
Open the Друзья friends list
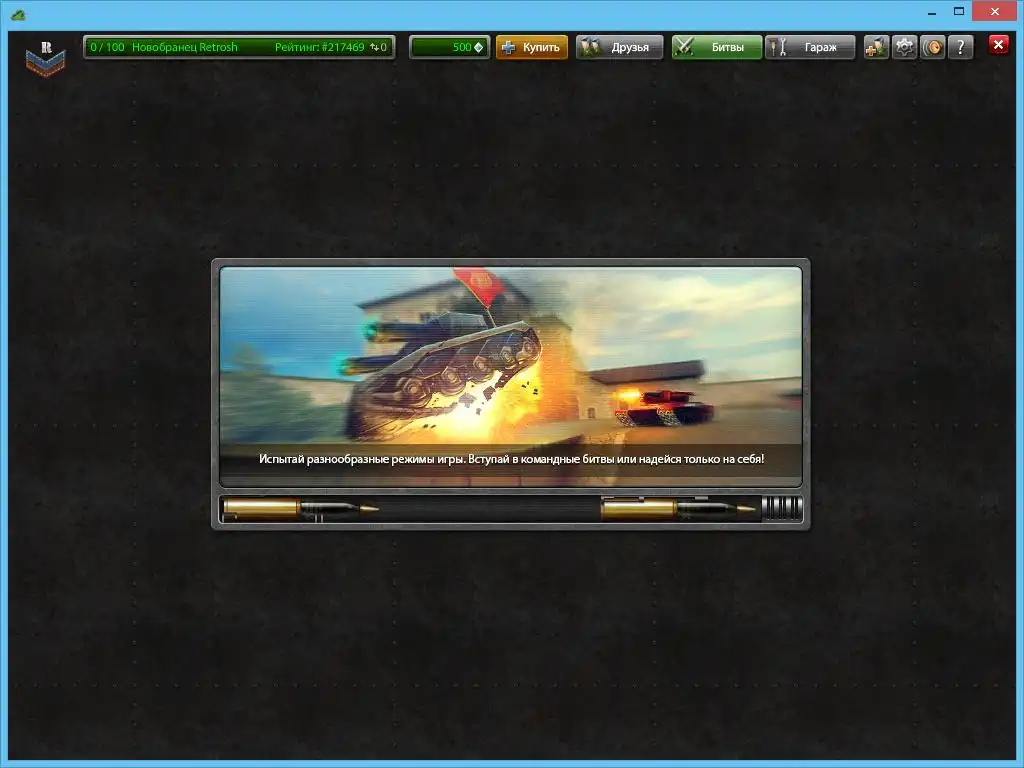click(619, 47)
